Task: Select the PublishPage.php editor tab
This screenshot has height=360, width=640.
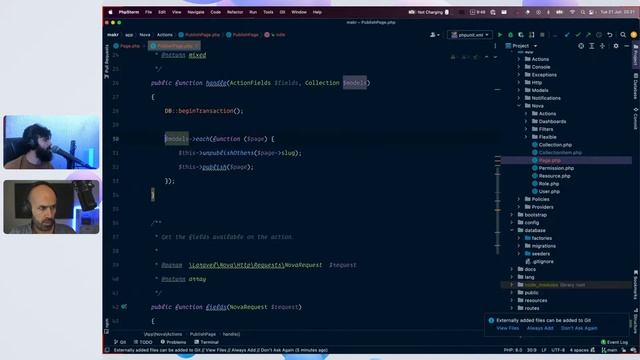Action: 173,46
